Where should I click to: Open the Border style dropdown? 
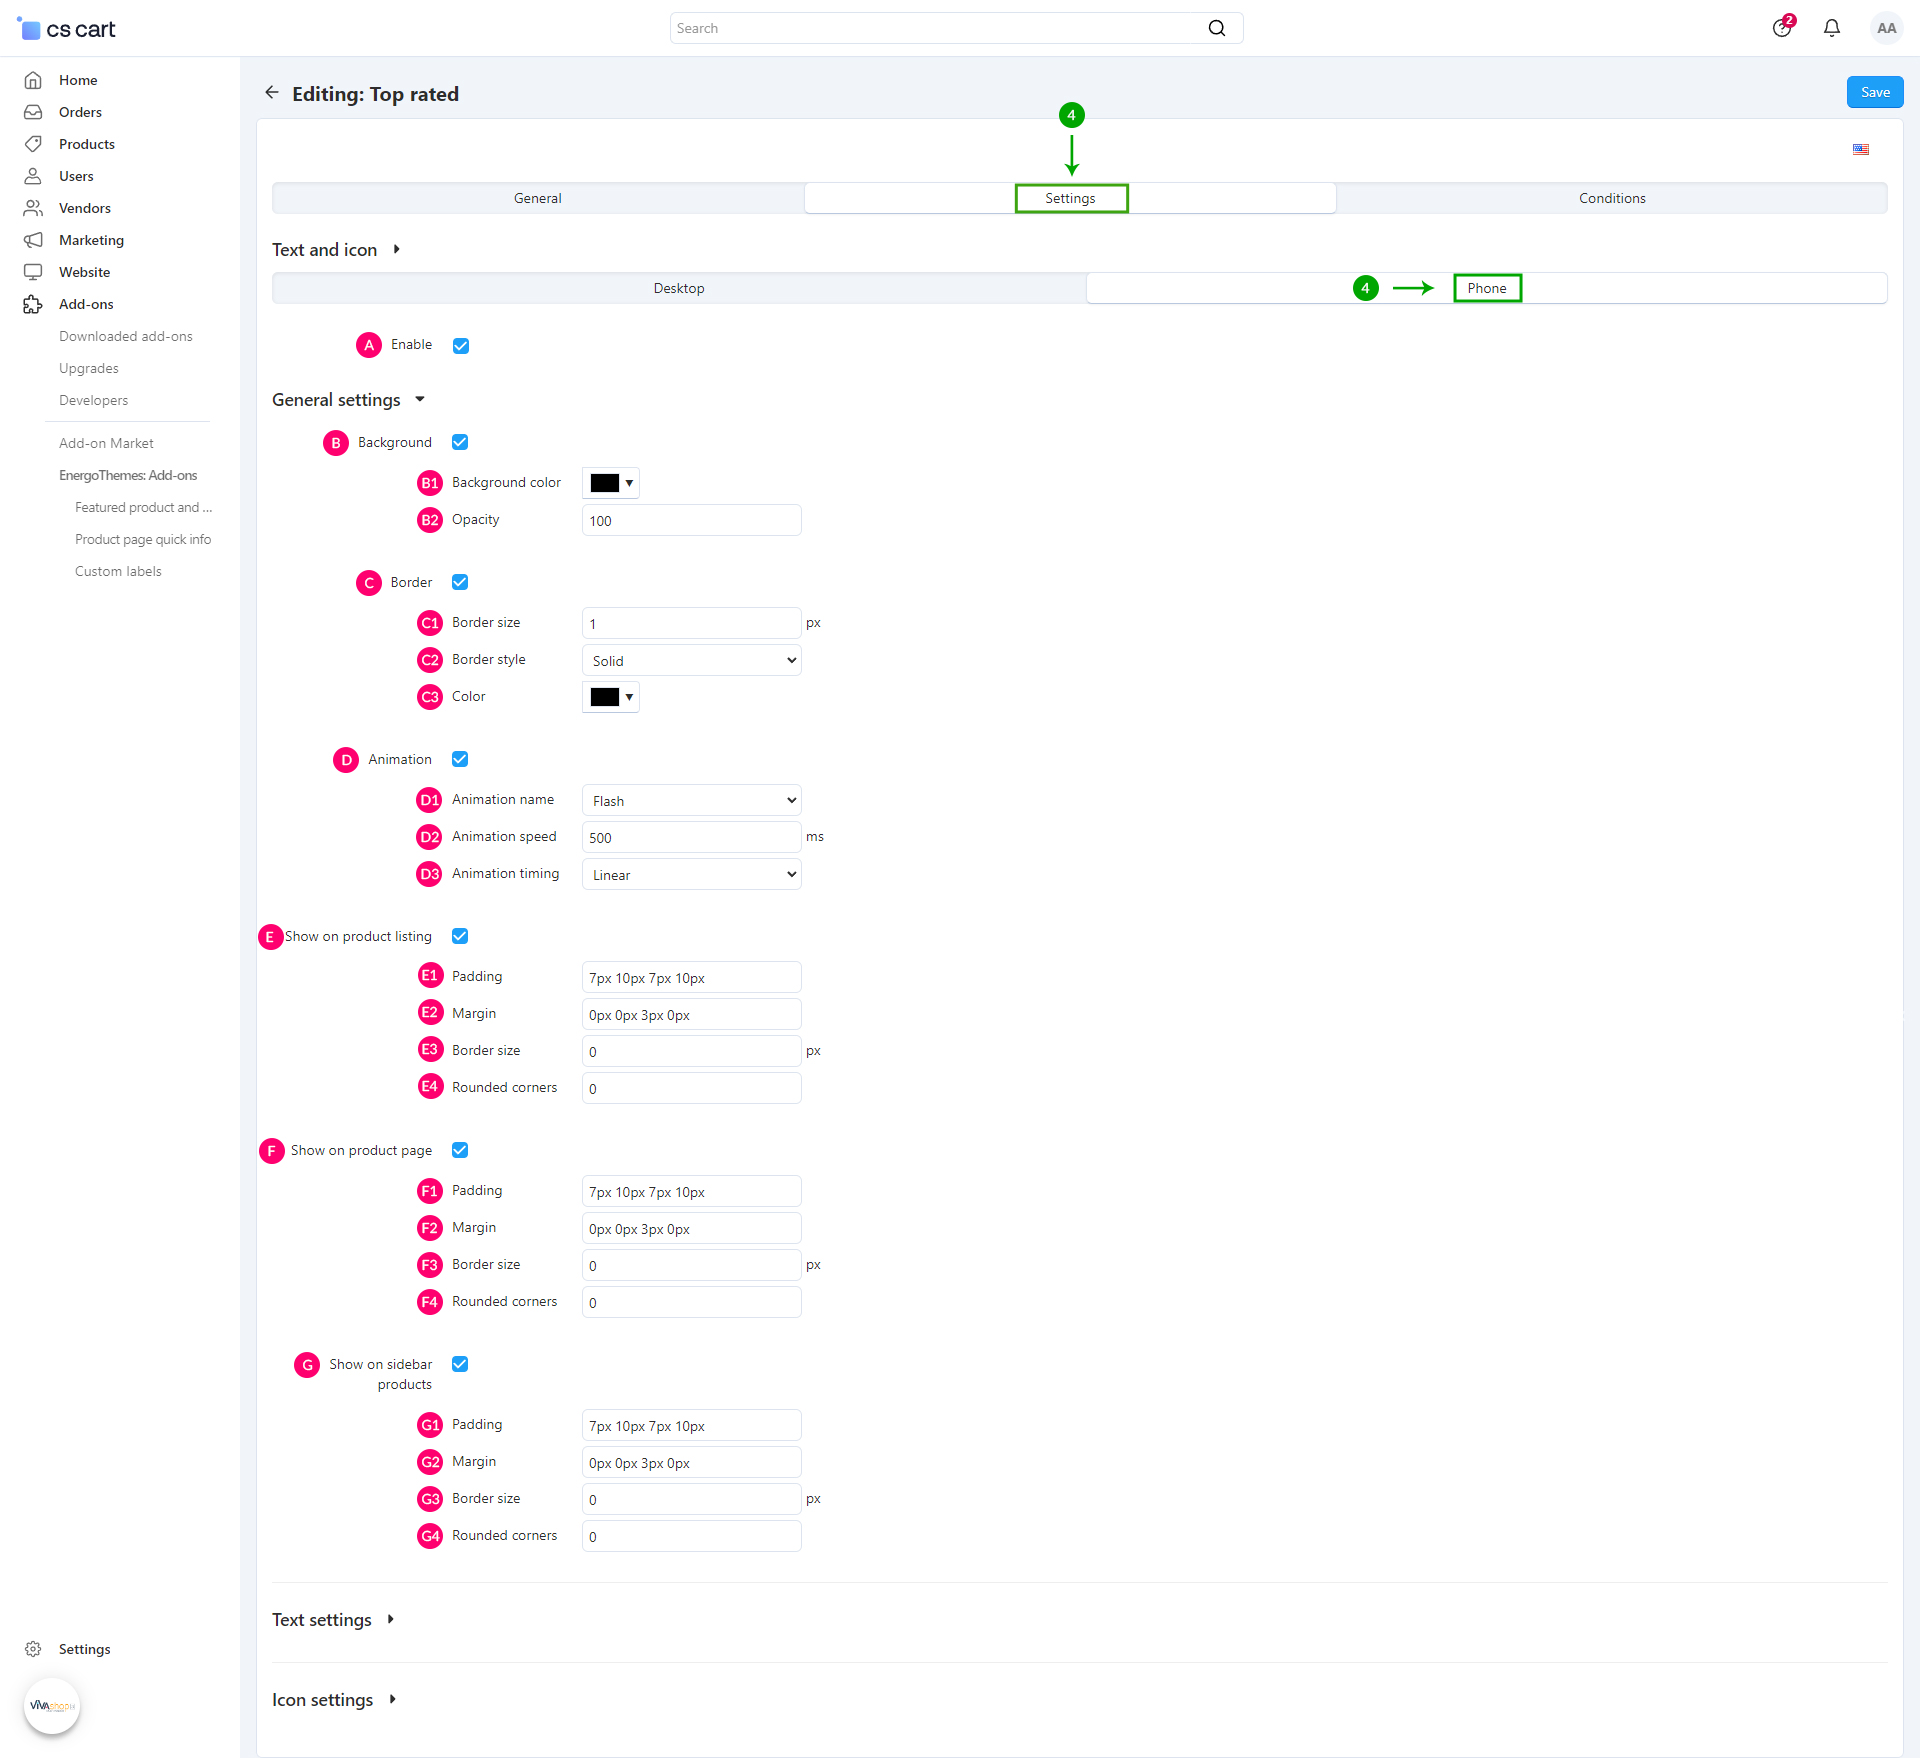(x=691, y=660)
